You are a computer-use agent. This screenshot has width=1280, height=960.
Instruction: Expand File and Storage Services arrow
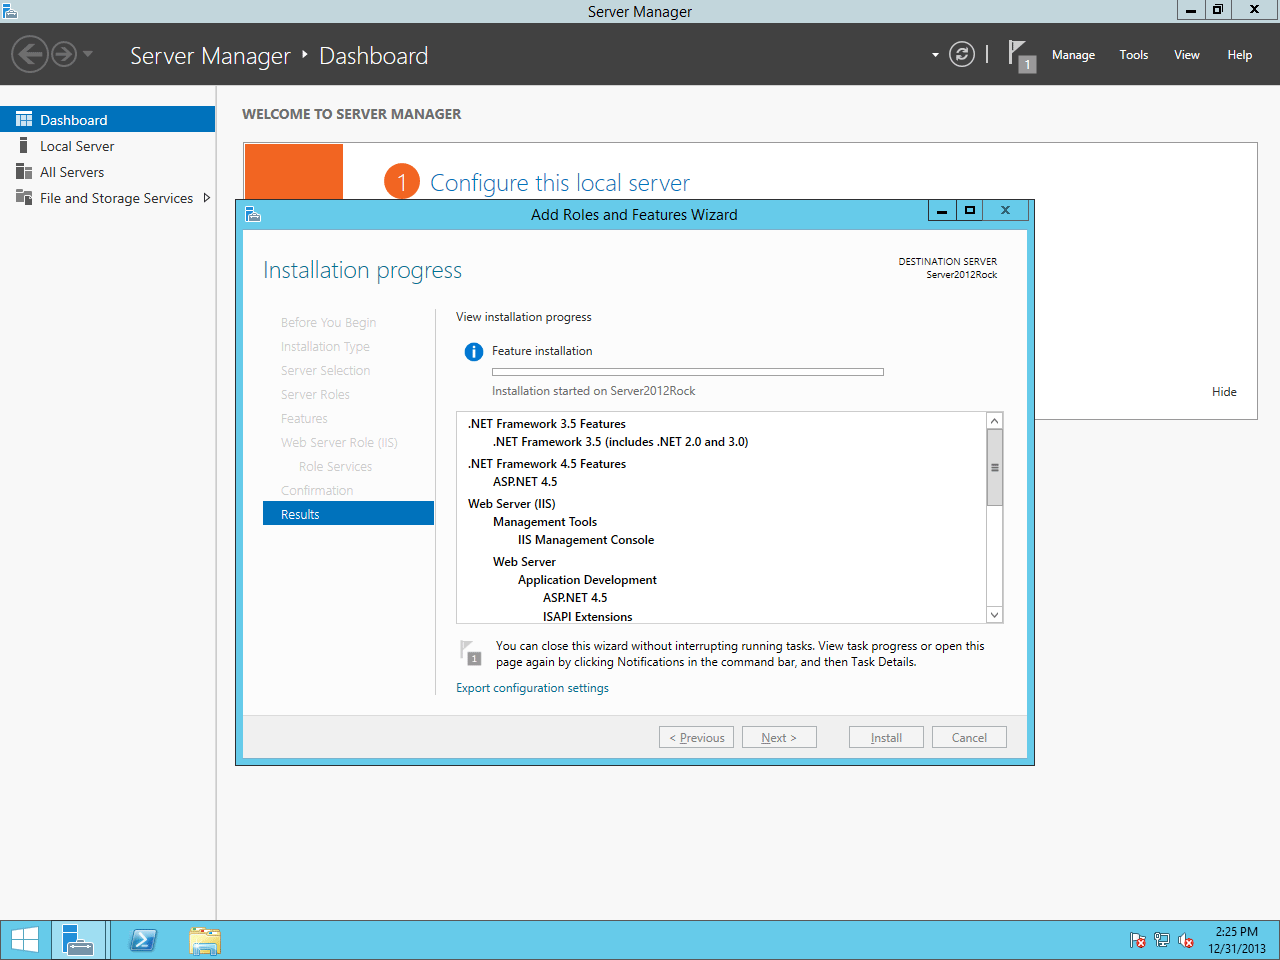[207, 198]
